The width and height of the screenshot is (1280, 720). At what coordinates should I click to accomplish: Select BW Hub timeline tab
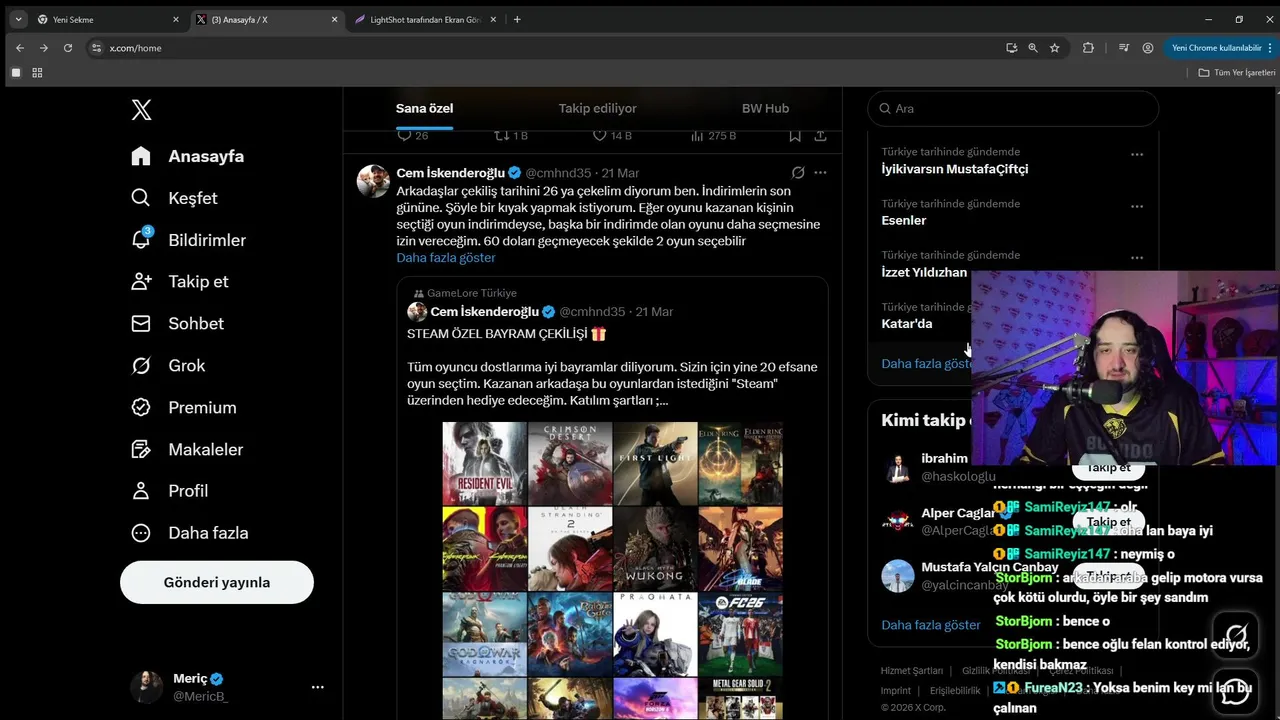[x=765, y=108]
